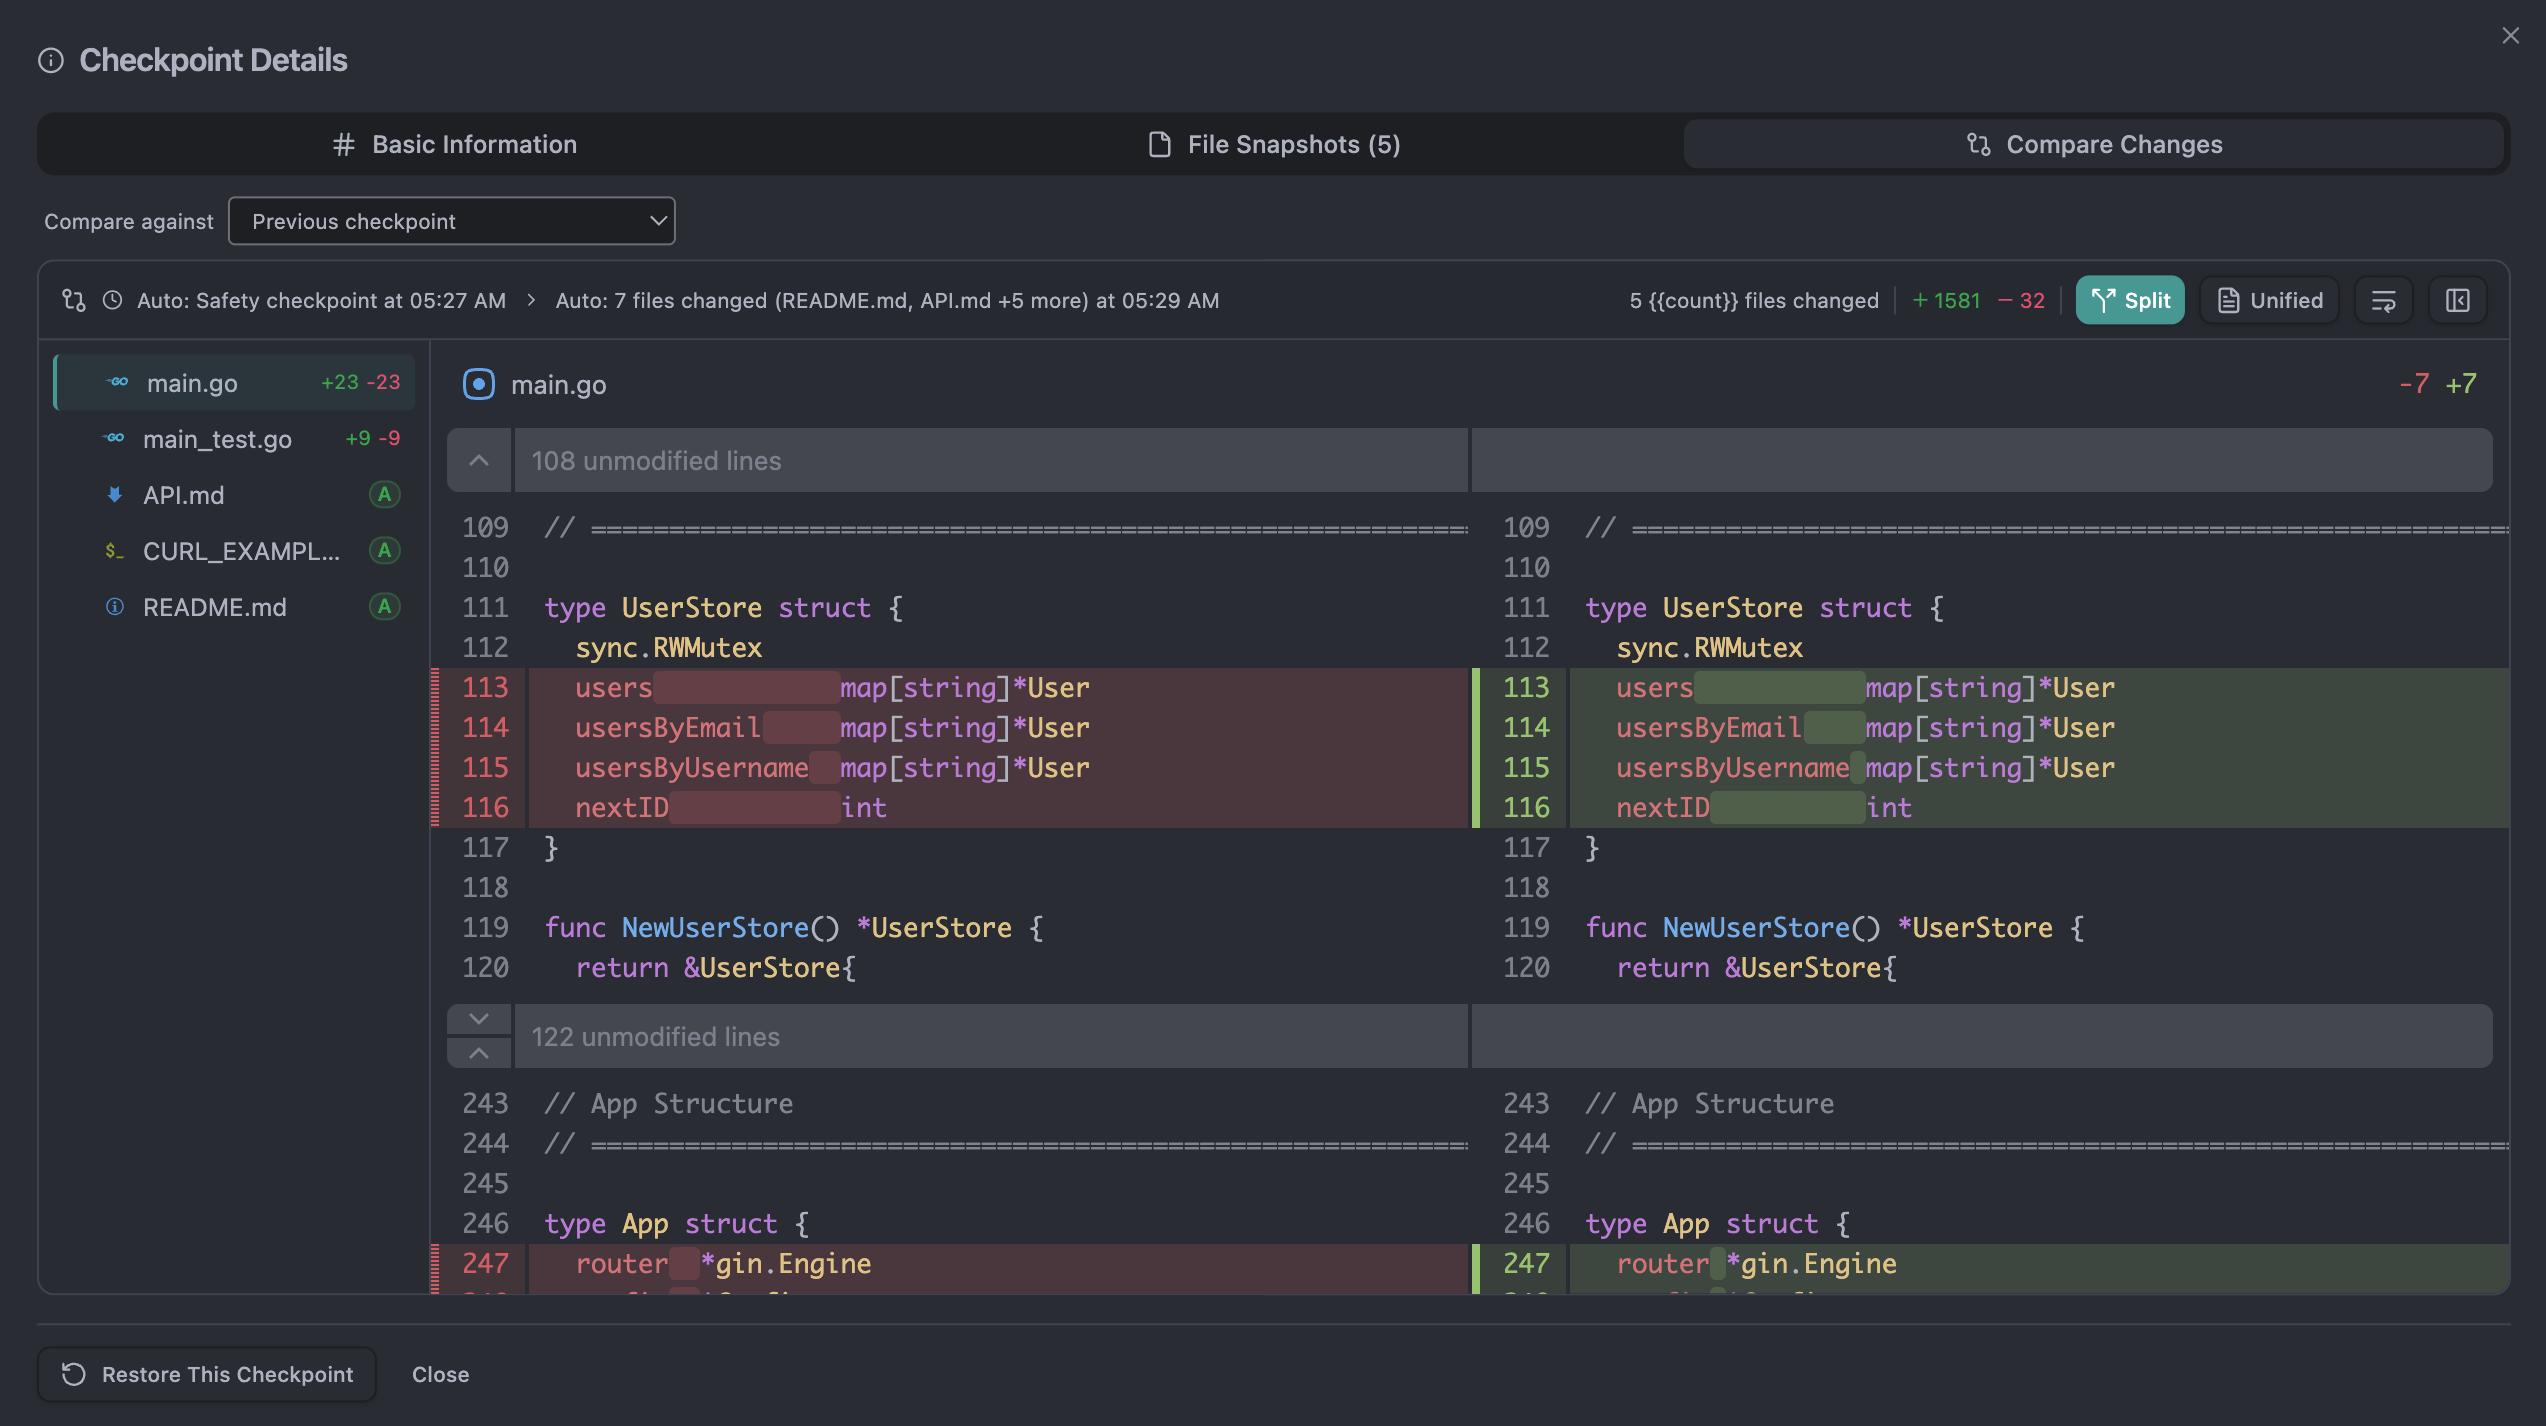Click the Added badge on API.md

coord(384,494)
